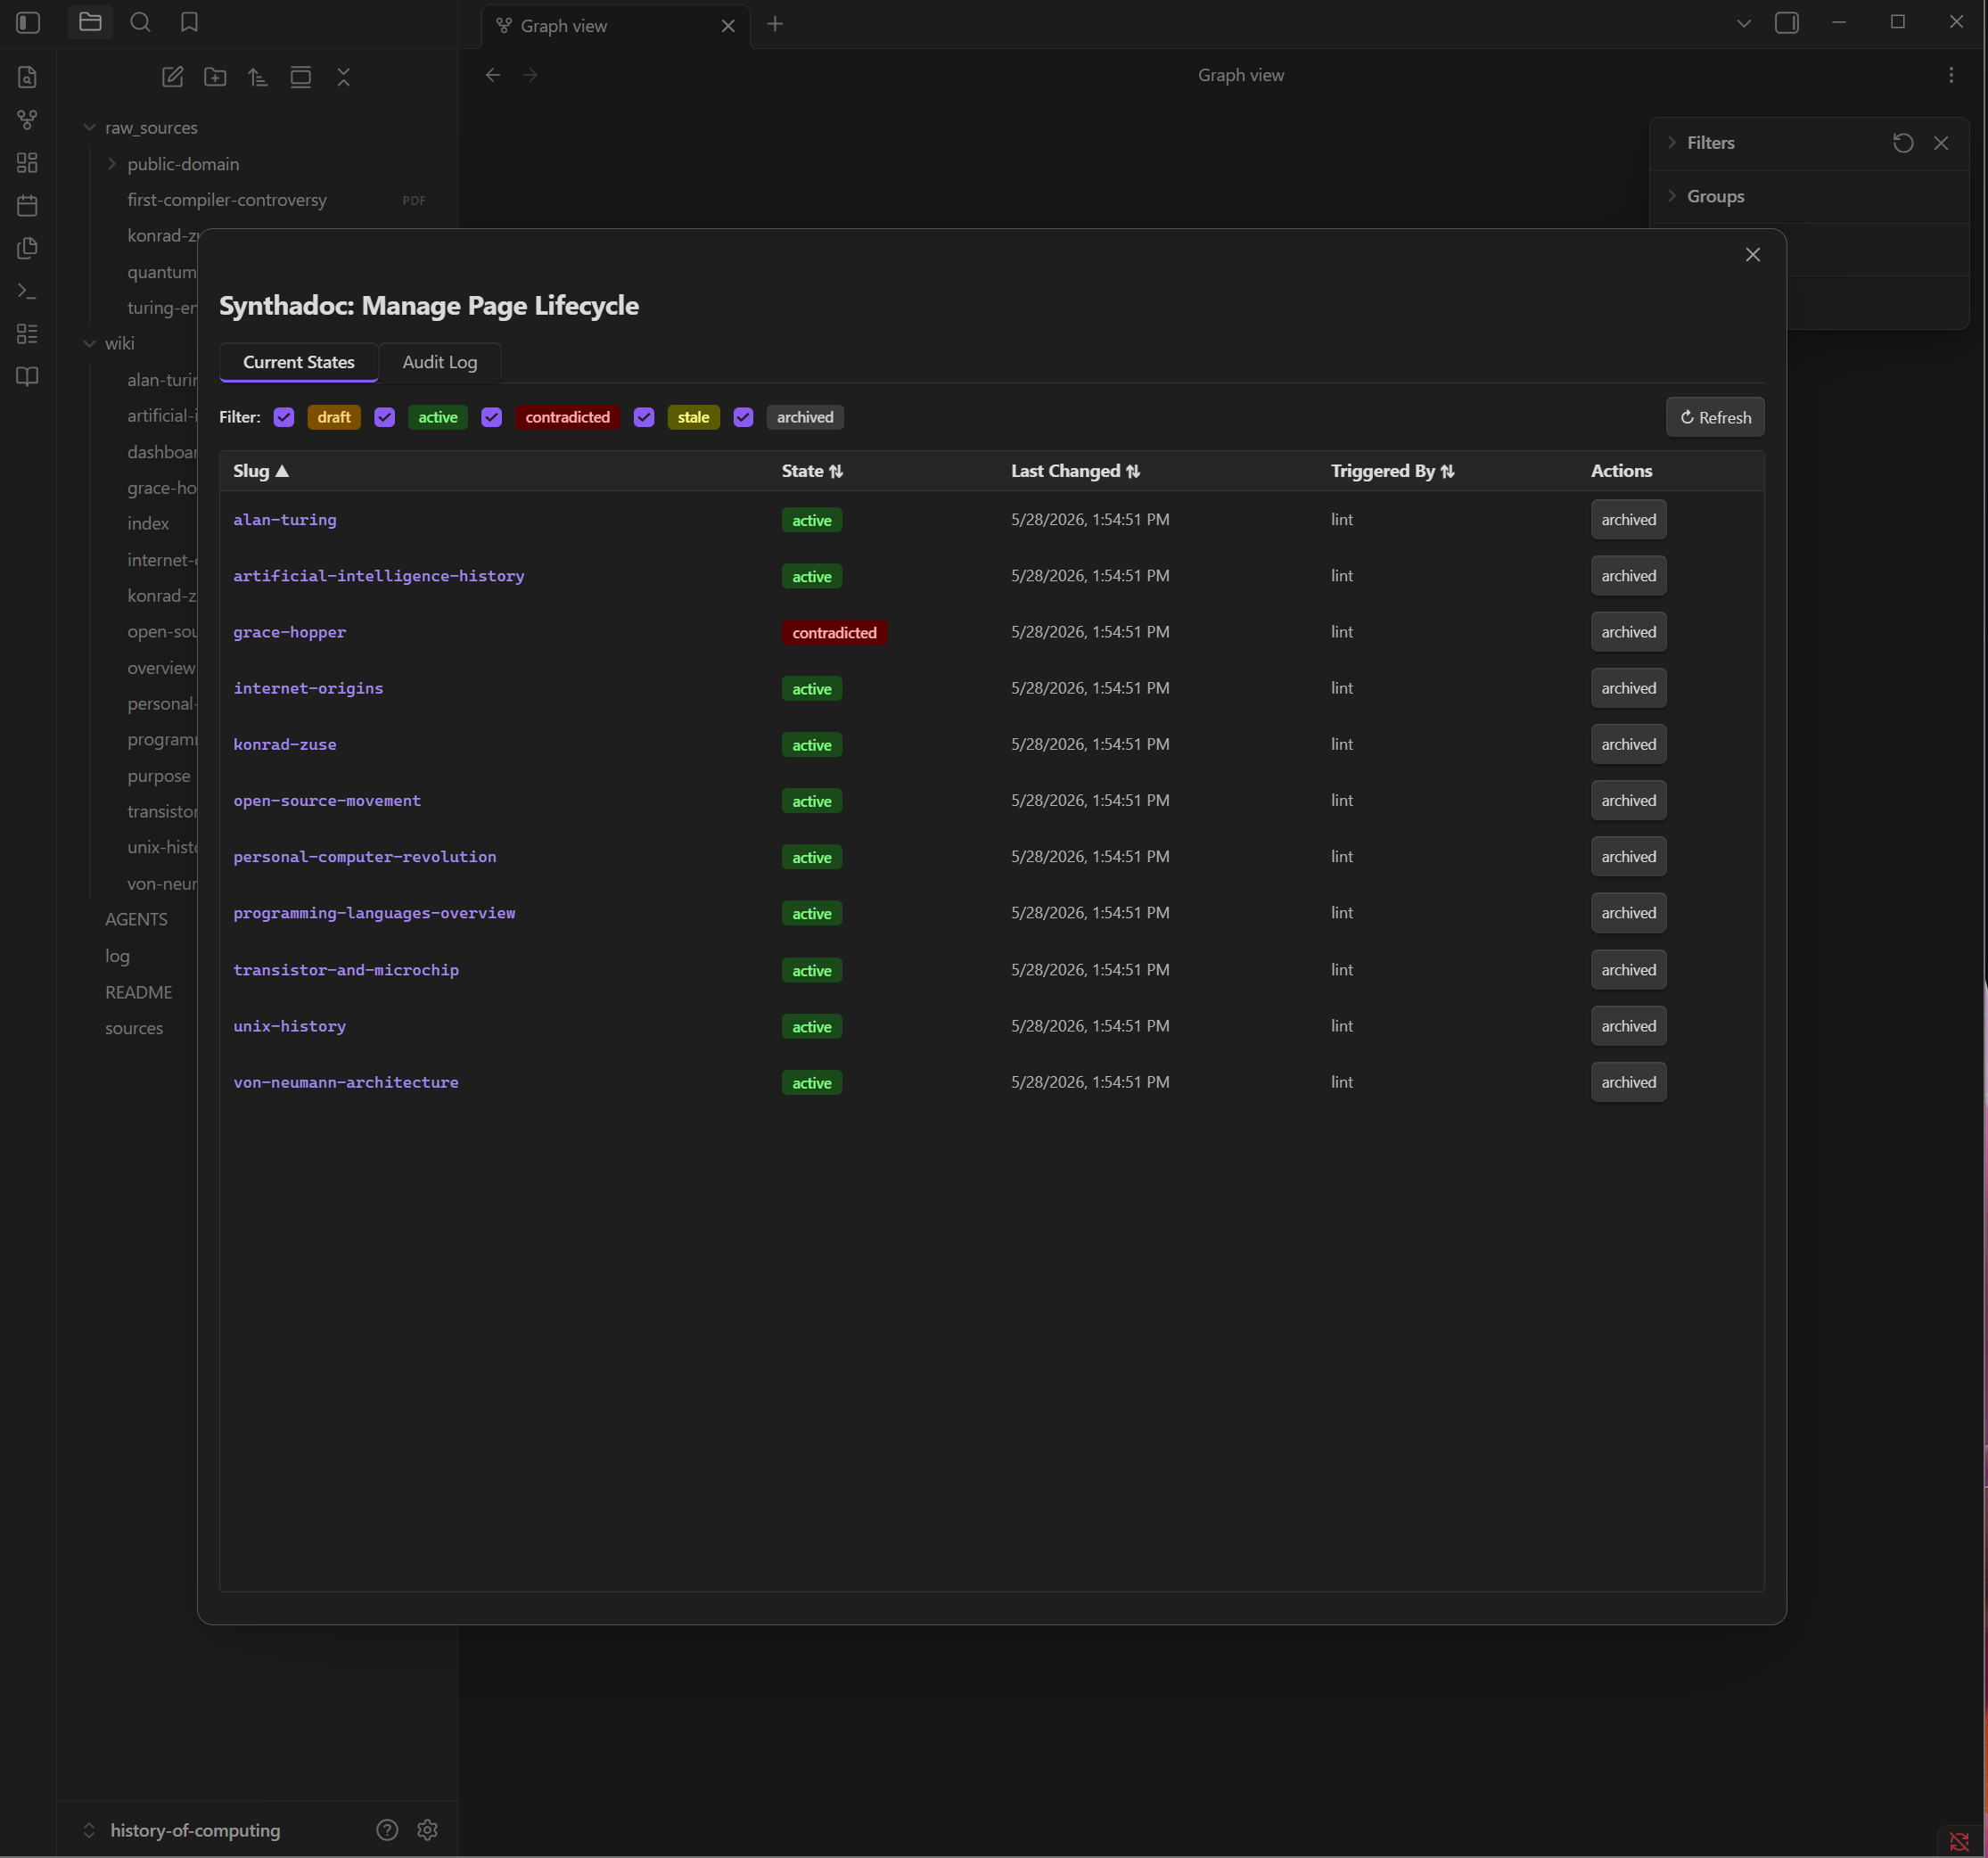Viewport: 1988px width, 1858px height.
Task: Click the contradicted state badge for grace-hopper
Action: coord(834,633)
